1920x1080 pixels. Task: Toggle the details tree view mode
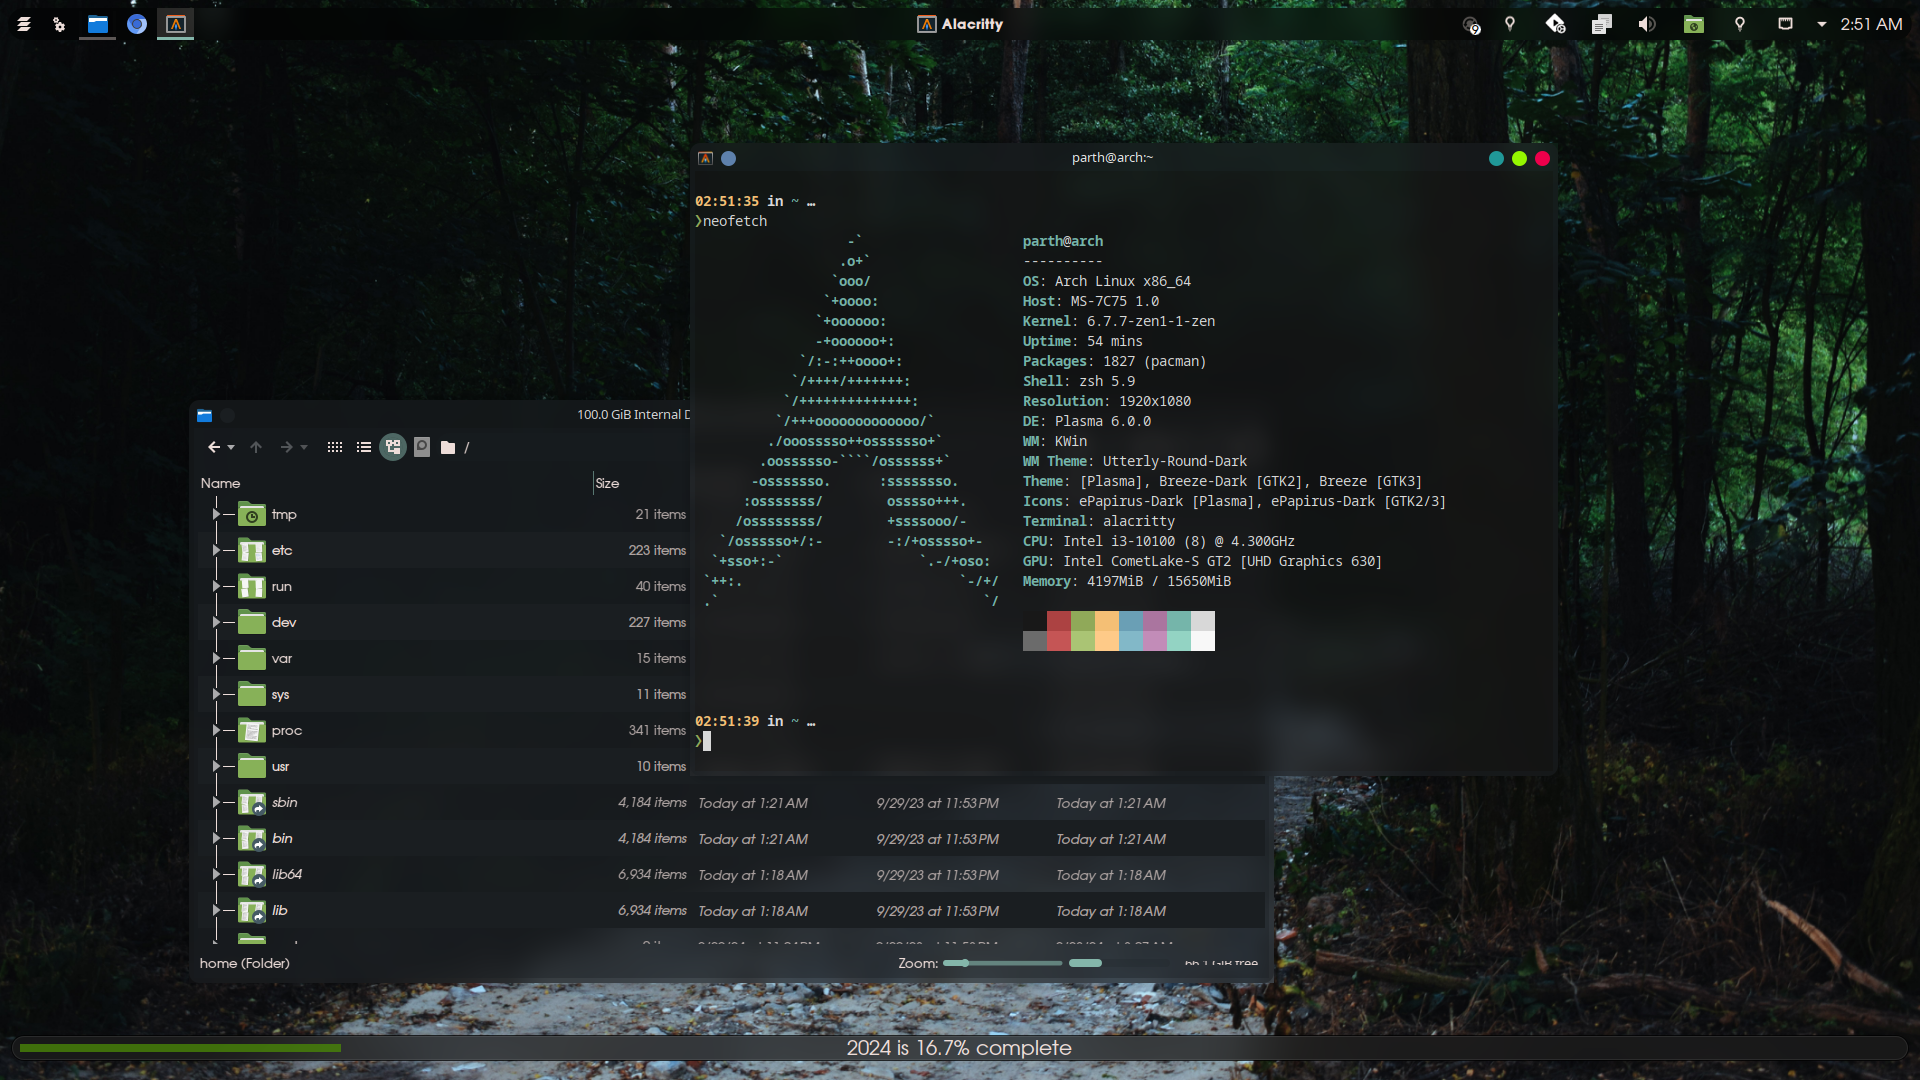[x=393, y=447]
